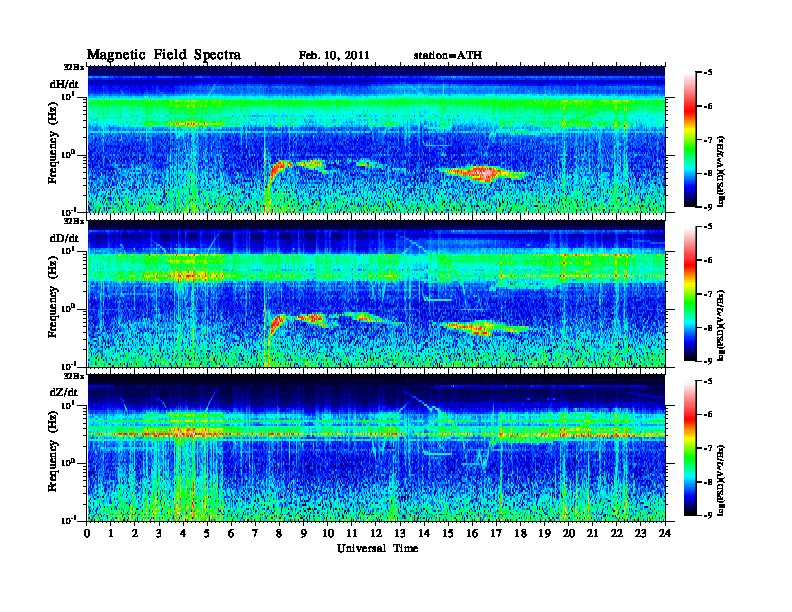Image resolution: width=792 pixels, height=612 pixels.
Task: Click the dD/dt panel label
Action: tap(64, 238)
